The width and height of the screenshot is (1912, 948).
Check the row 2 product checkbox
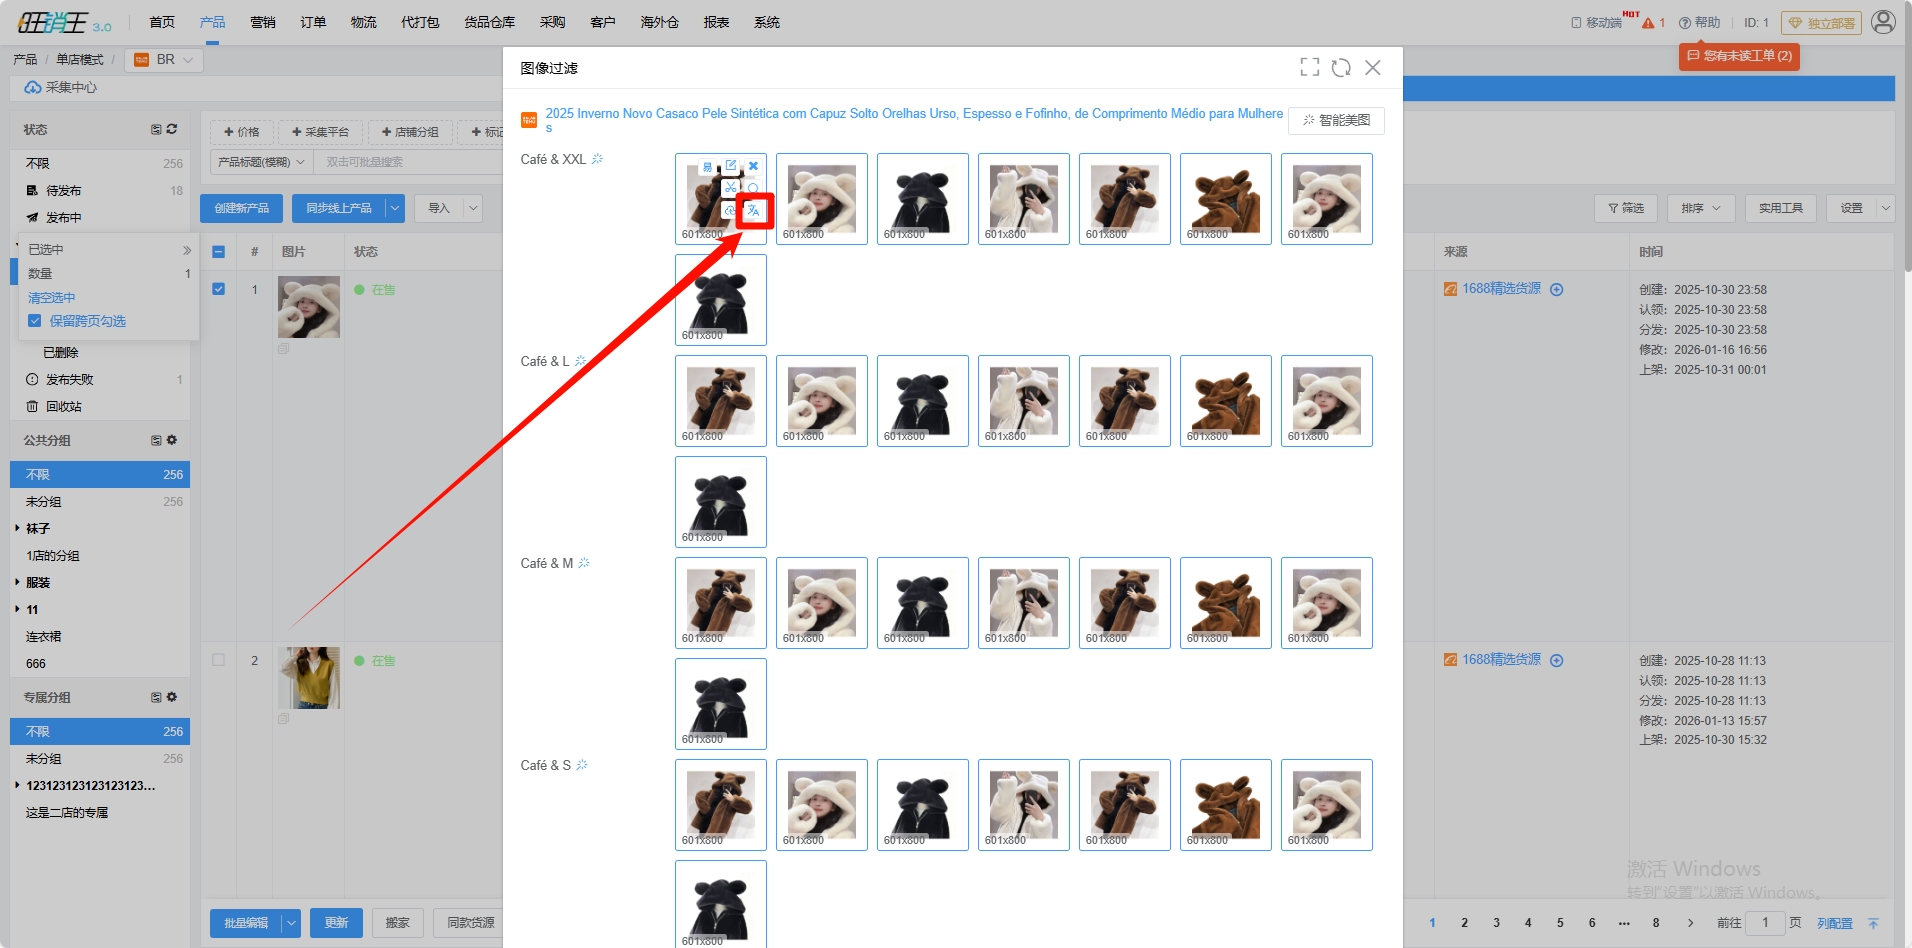point(219,660)
